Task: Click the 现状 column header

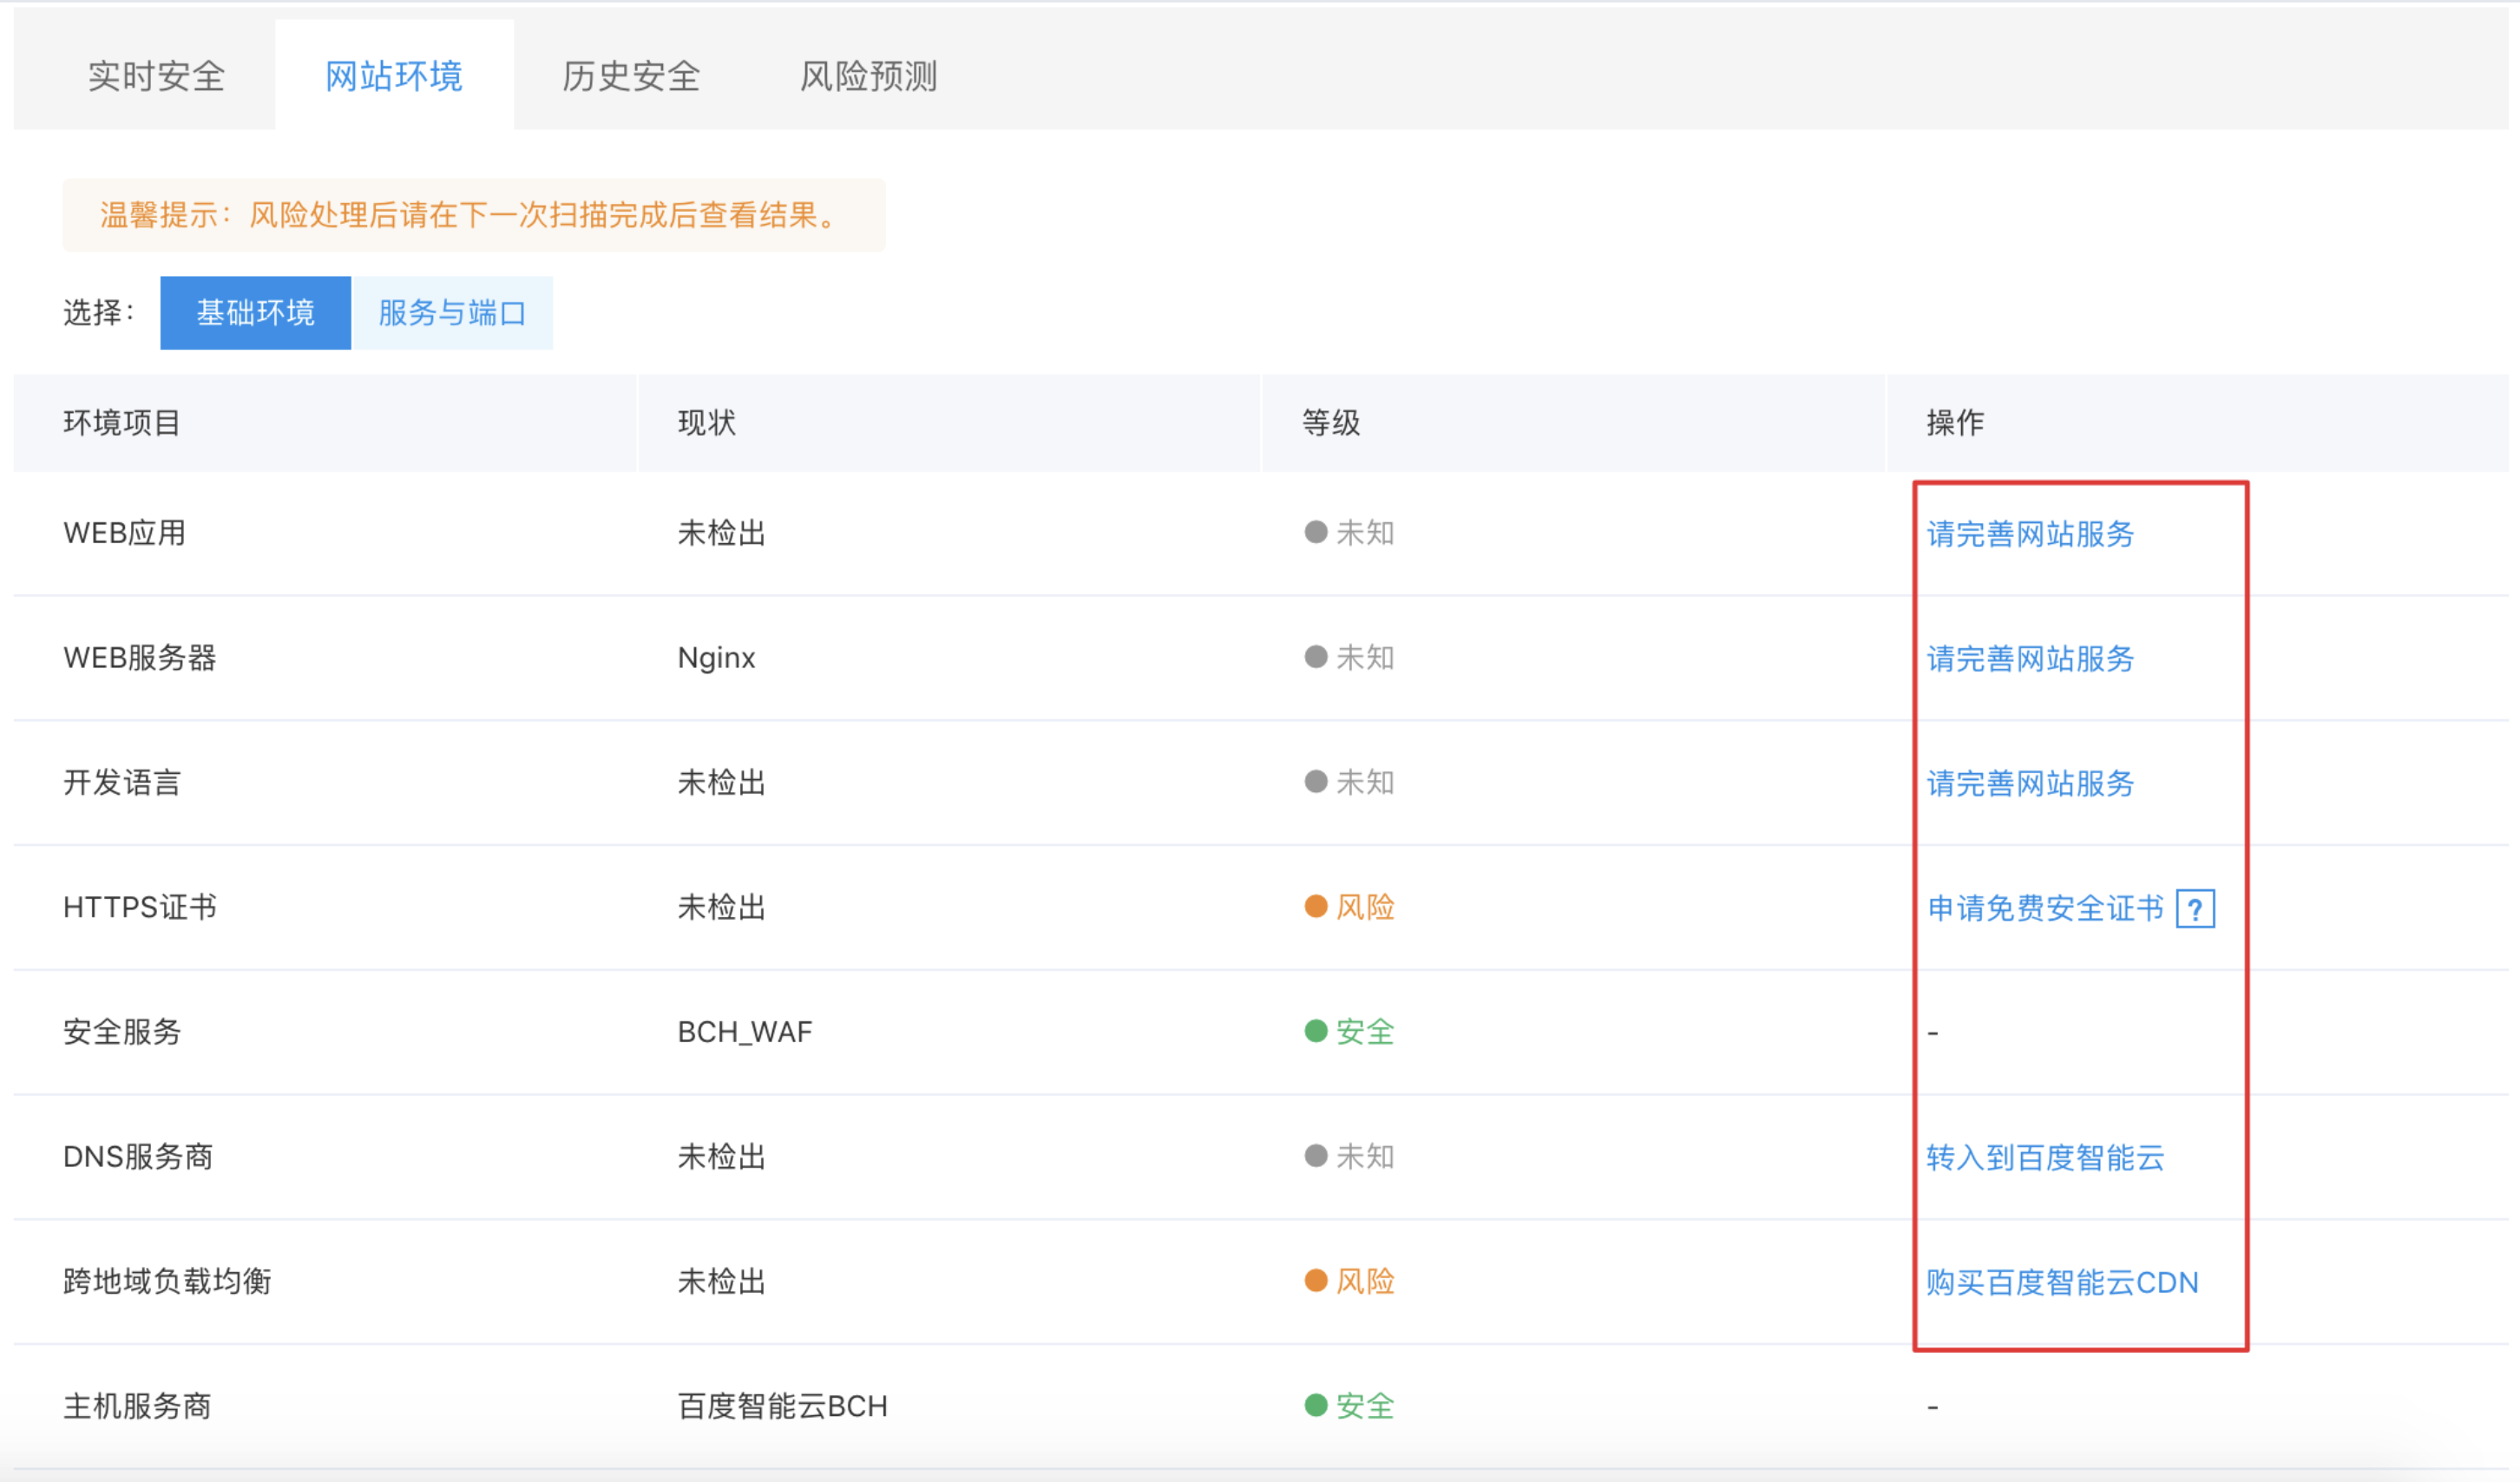Action: (707, 423)
